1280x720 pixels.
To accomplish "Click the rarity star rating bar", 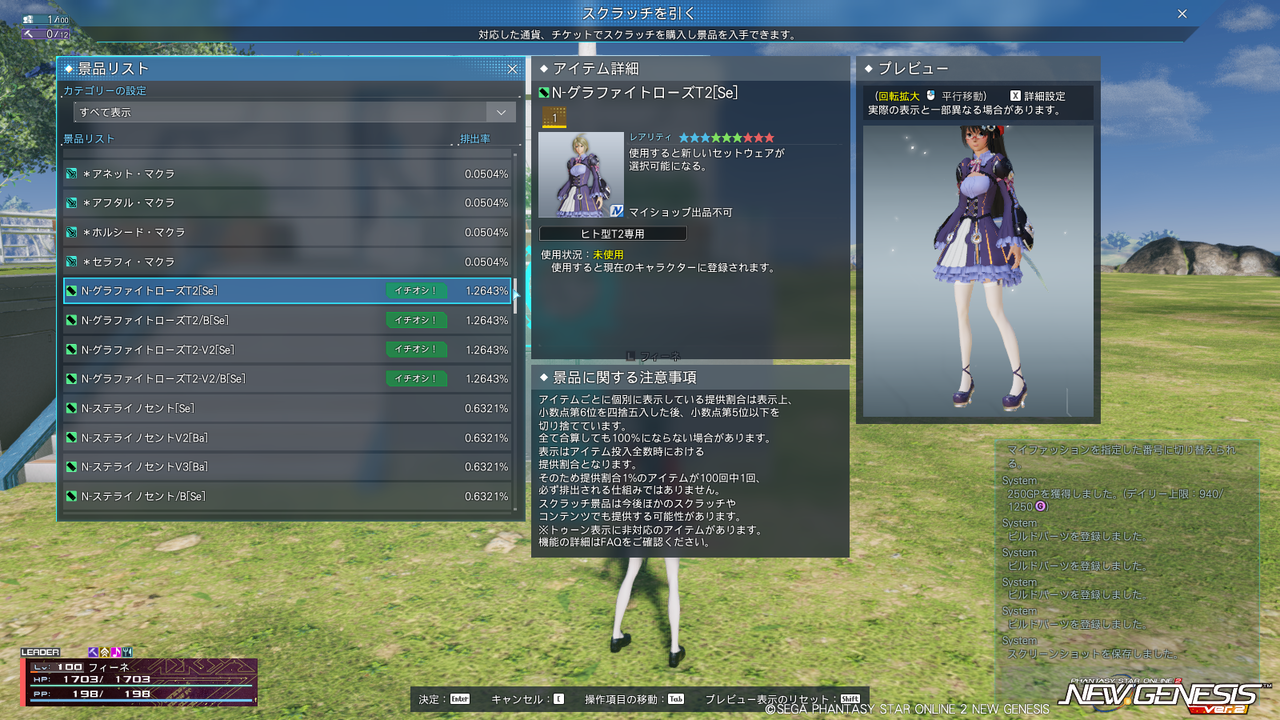I will coord(726,137).
